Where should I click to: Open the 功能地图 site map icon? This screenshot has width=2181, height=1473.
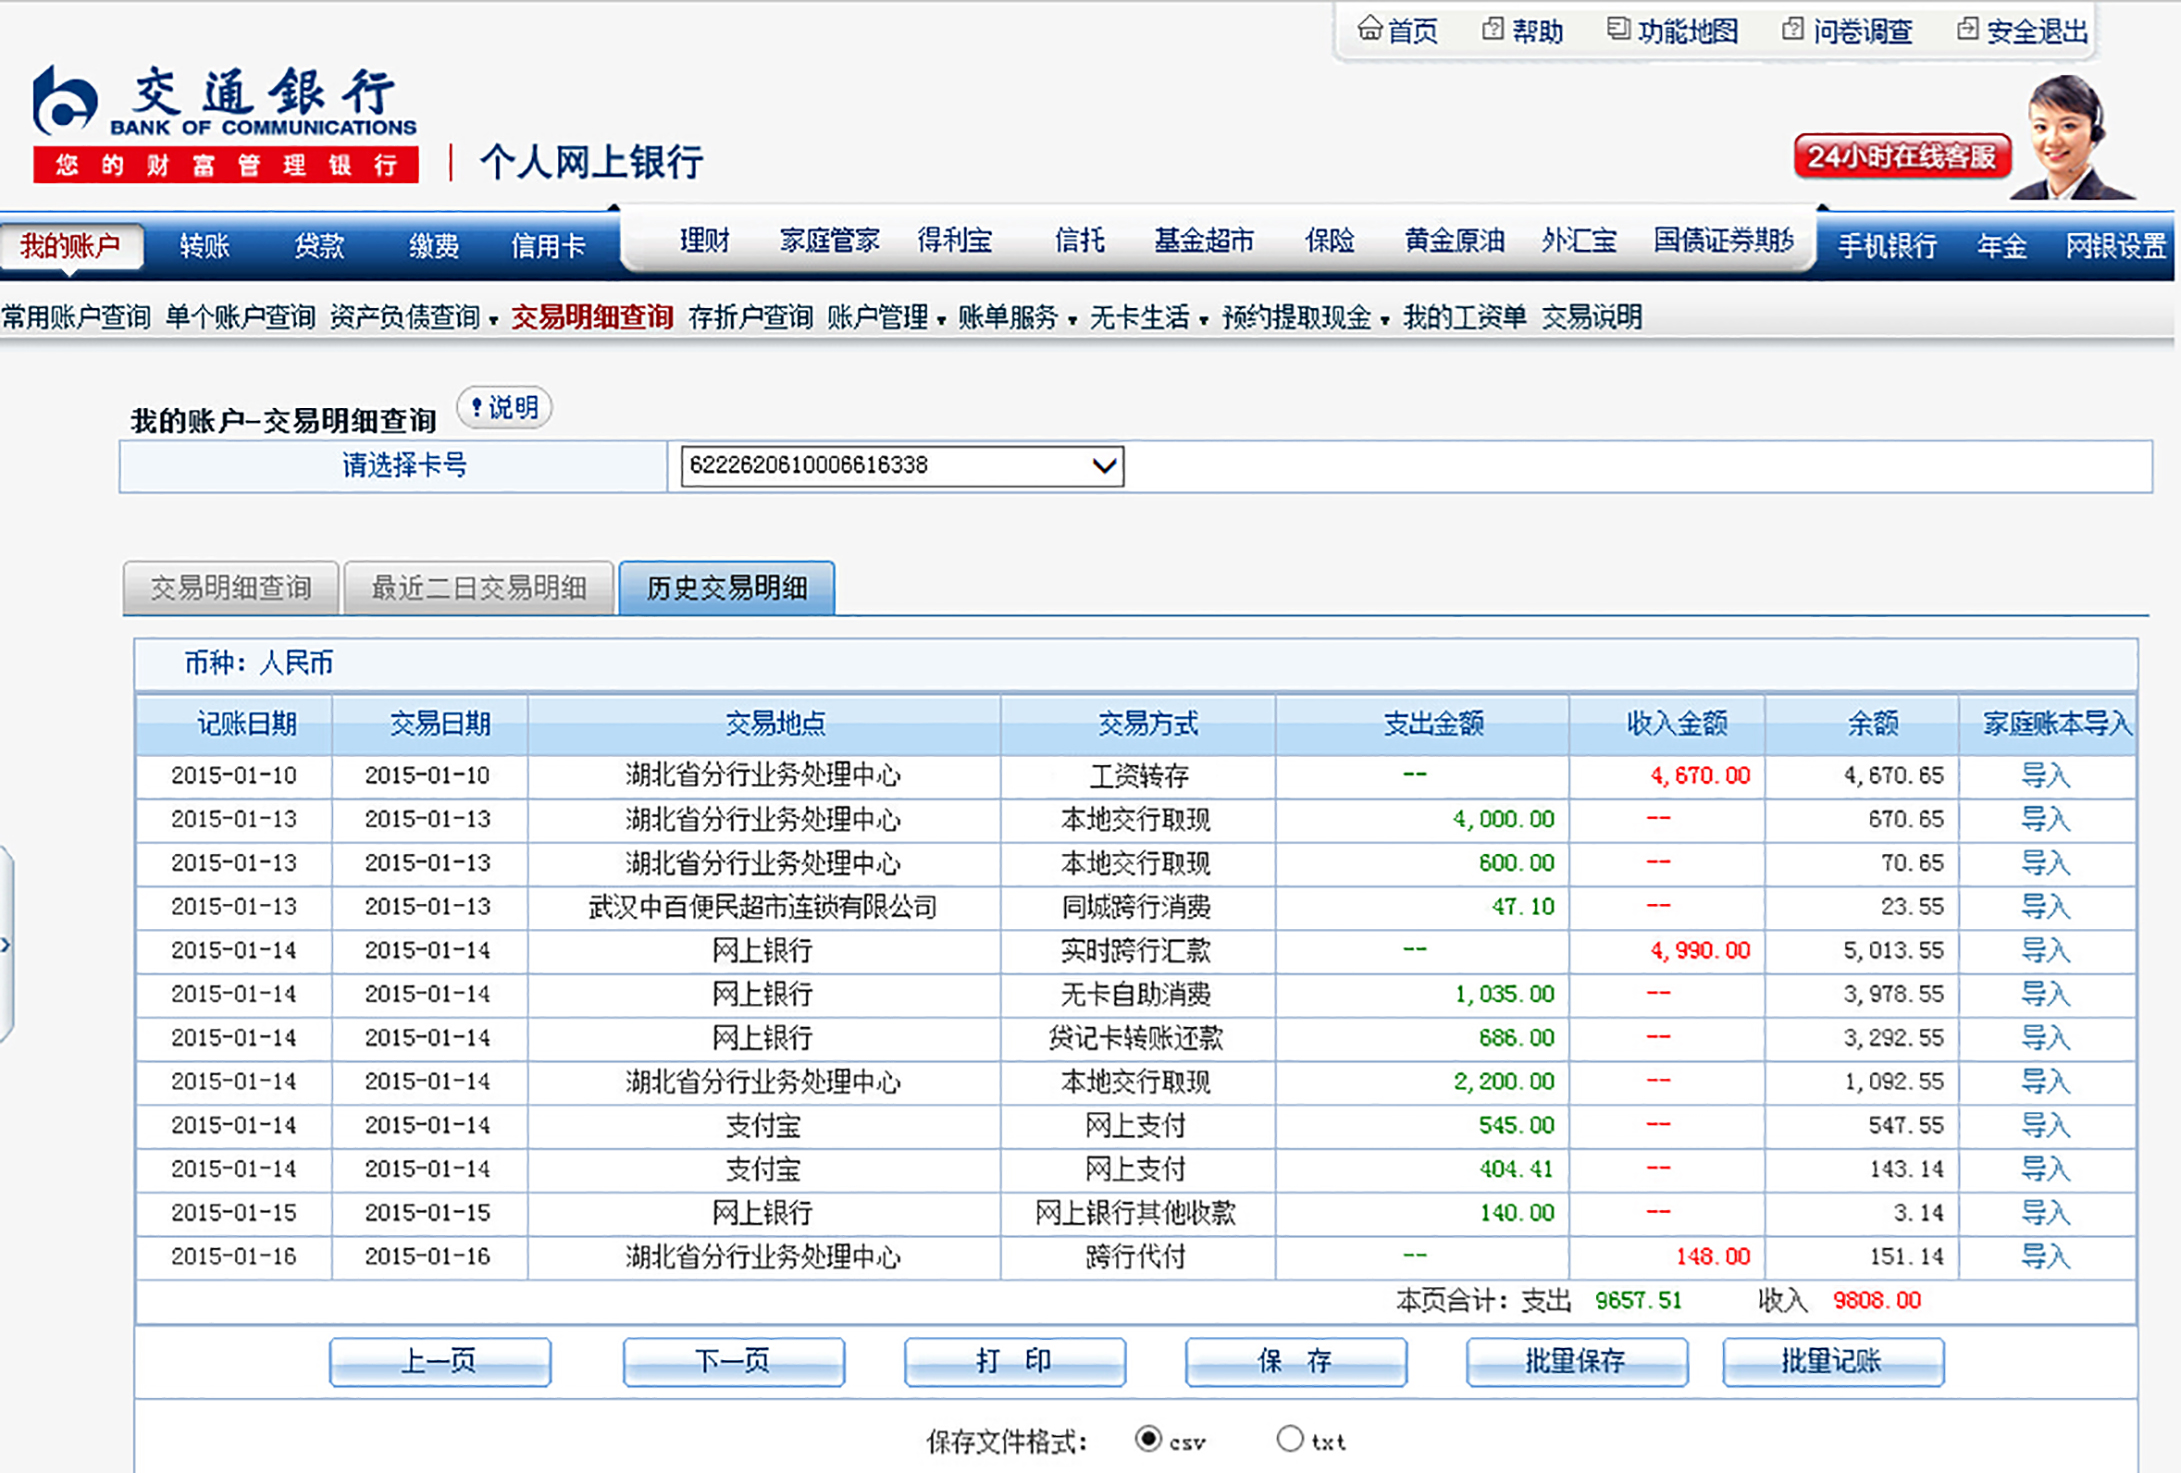[1618, 29]
